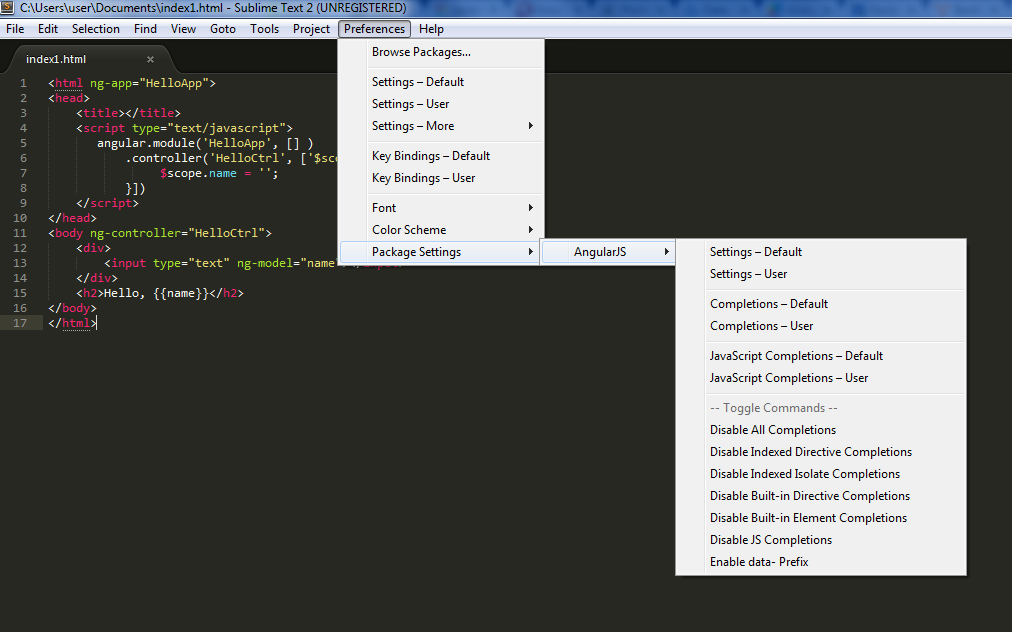The width and height of the screenshot is (1012, 632).
Task: Click $scope.name on line 7
Action: click(x=198, y=173)
